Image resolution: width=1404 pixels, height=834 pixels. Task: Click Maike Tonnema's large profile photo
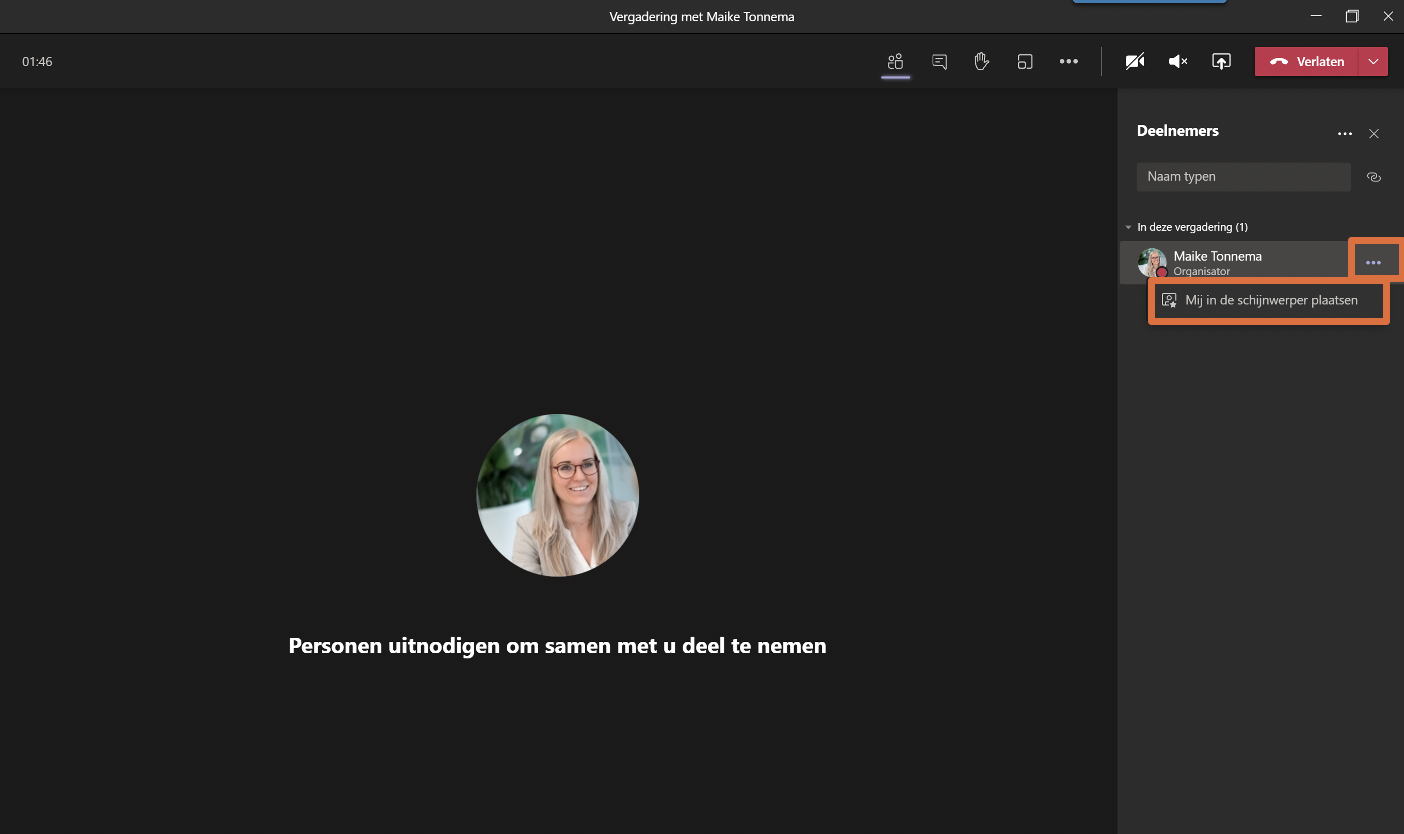[557, 495]
